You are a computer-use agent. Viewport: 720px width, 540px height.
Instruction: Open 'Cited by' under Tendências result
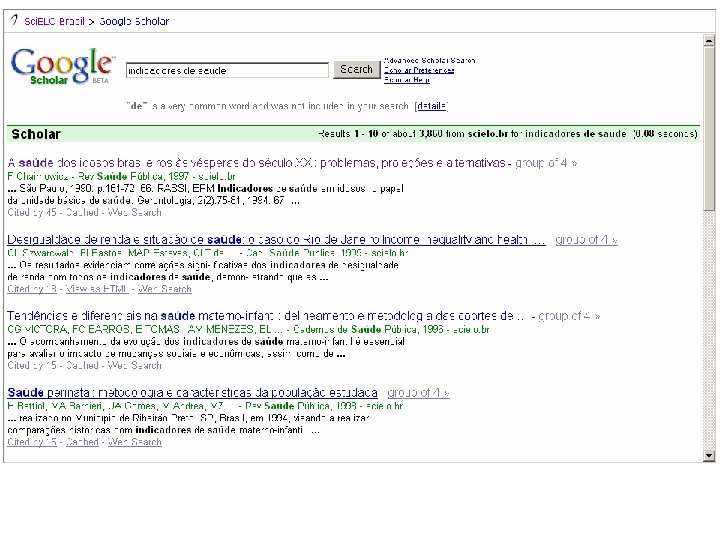32,366
